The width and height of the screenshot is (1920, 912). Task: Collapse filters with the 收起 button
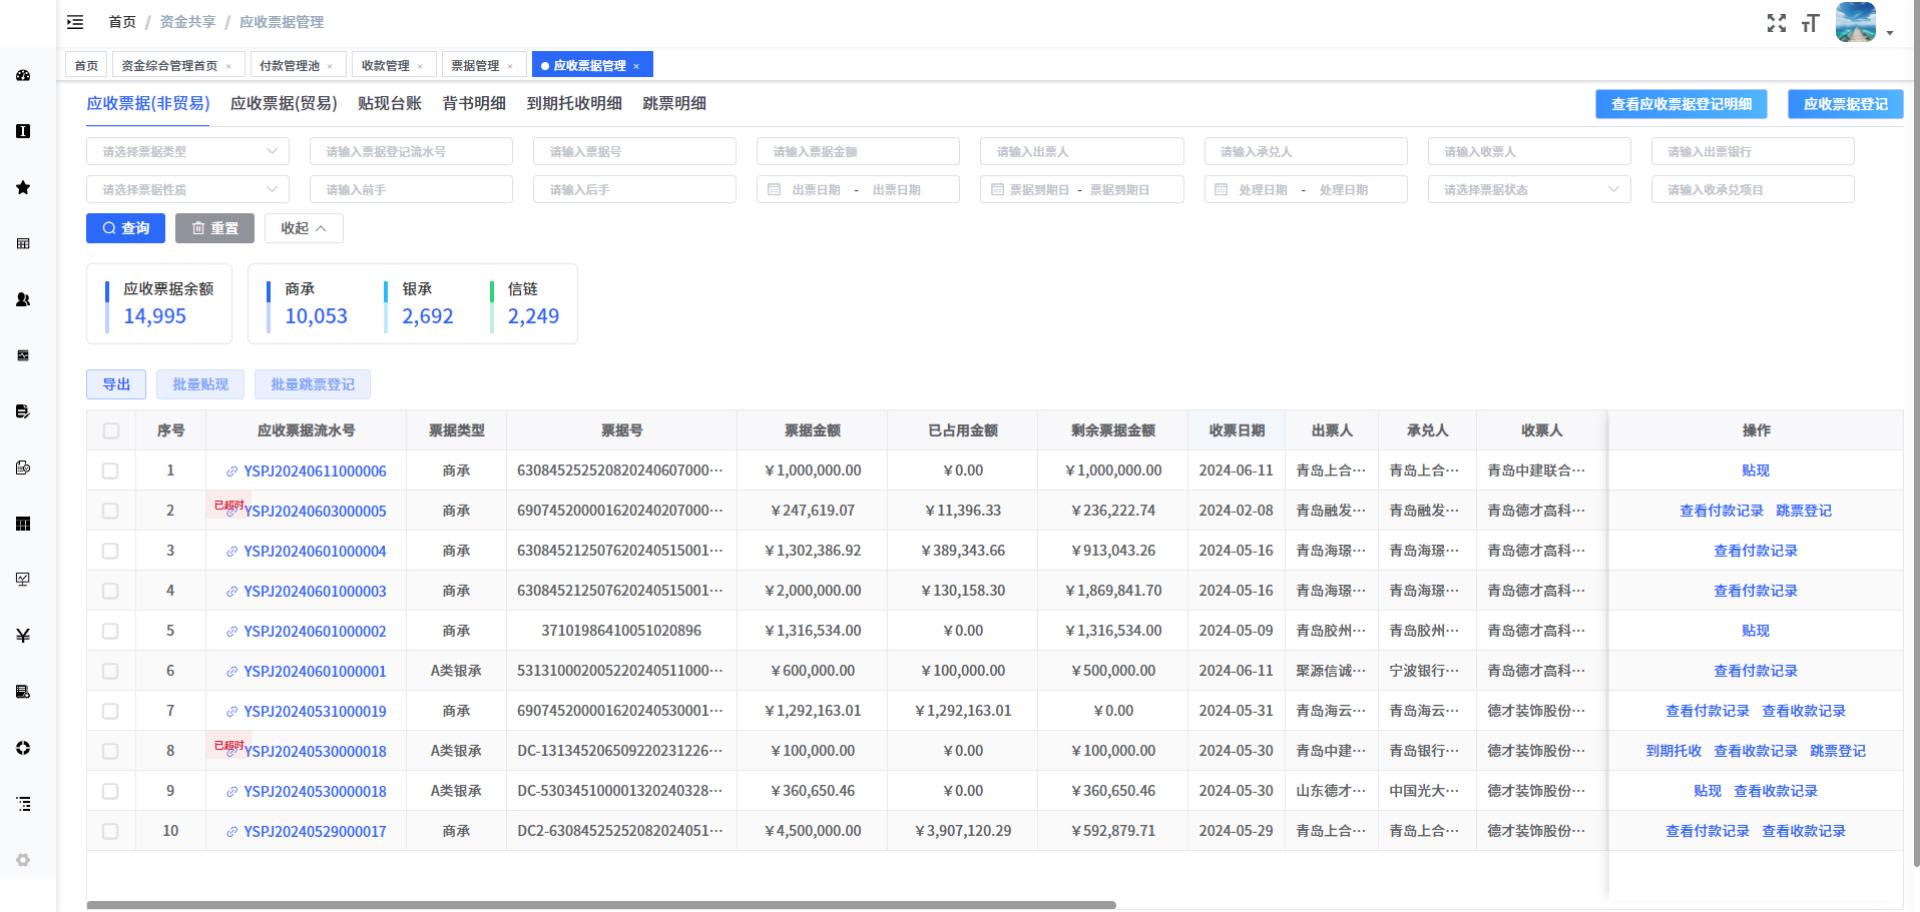(x=303, y=228)
